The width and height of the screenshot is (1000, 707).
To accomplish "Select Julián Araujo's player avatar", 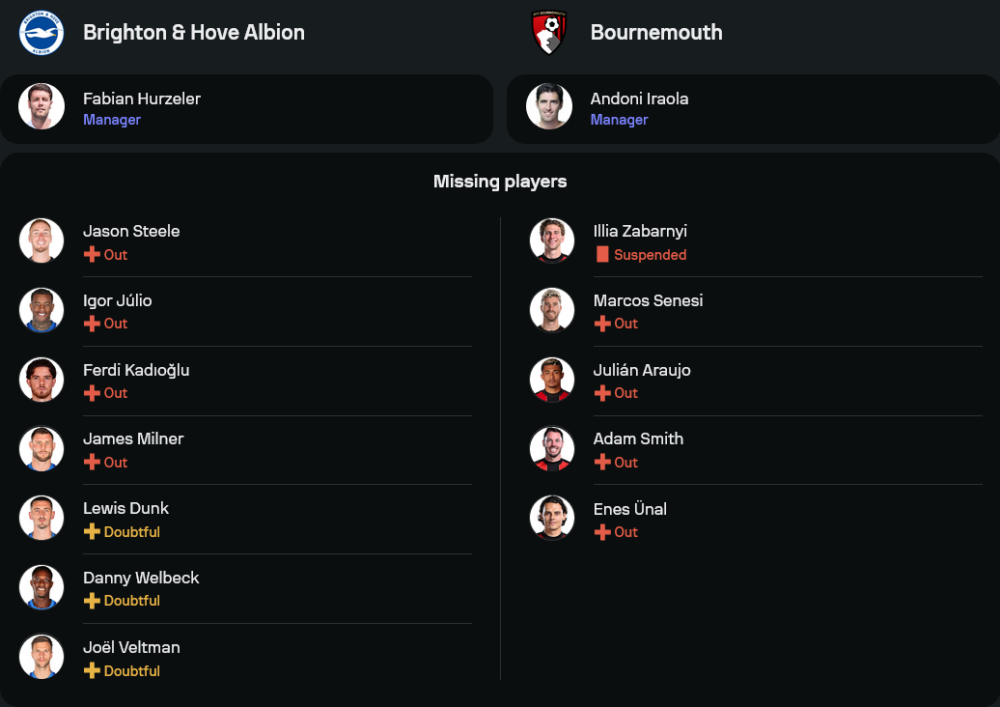I will 552,380.
